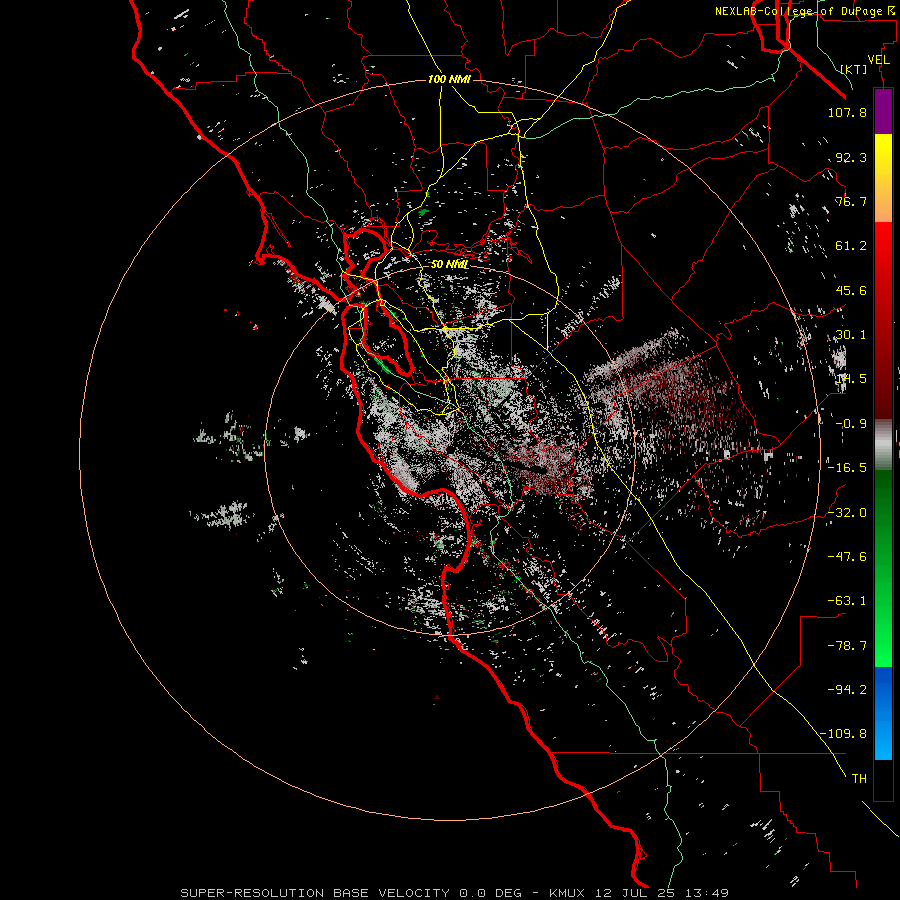Click the VEL legend title

pyautogui.click(x=878, y=60)
